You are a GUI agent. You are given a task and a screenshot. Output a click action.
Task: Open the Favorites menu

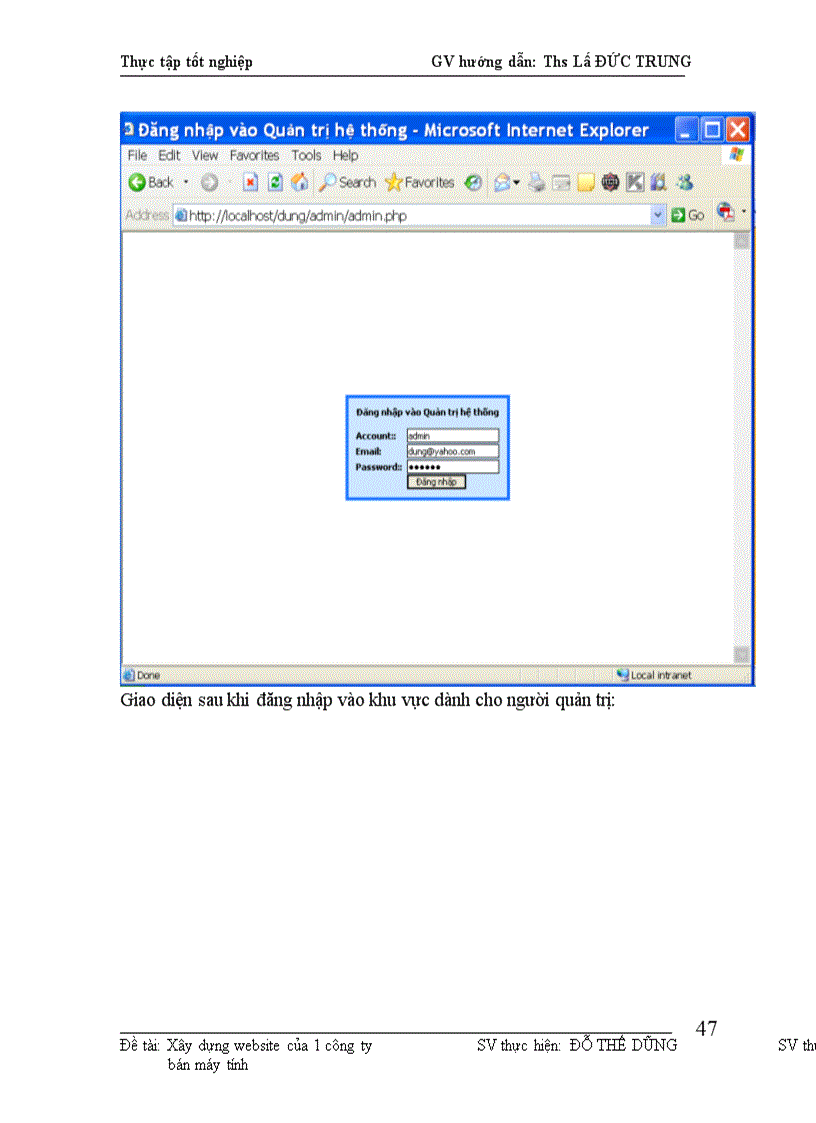tap(254, 155)
